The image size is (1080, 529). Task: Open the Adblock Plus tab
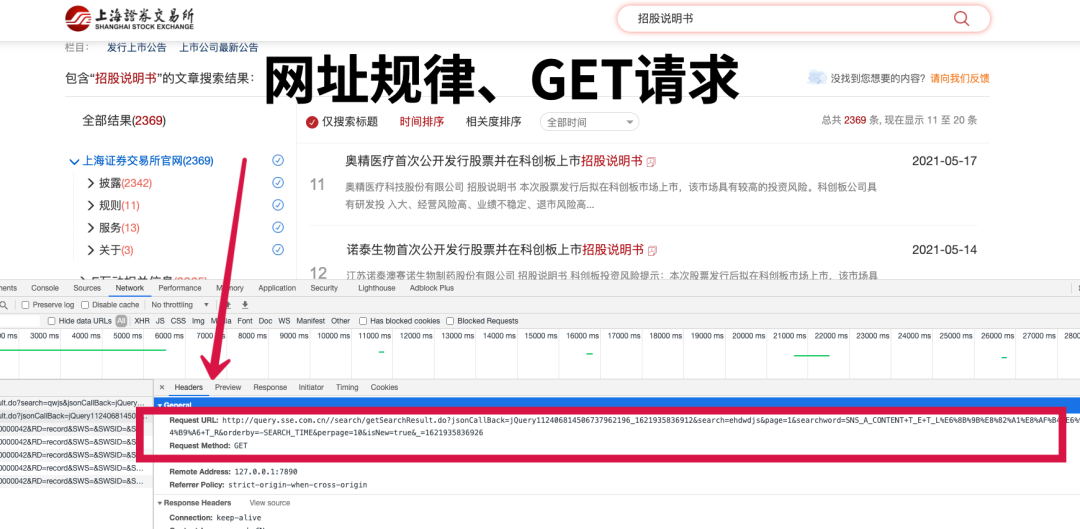point(432,288)
